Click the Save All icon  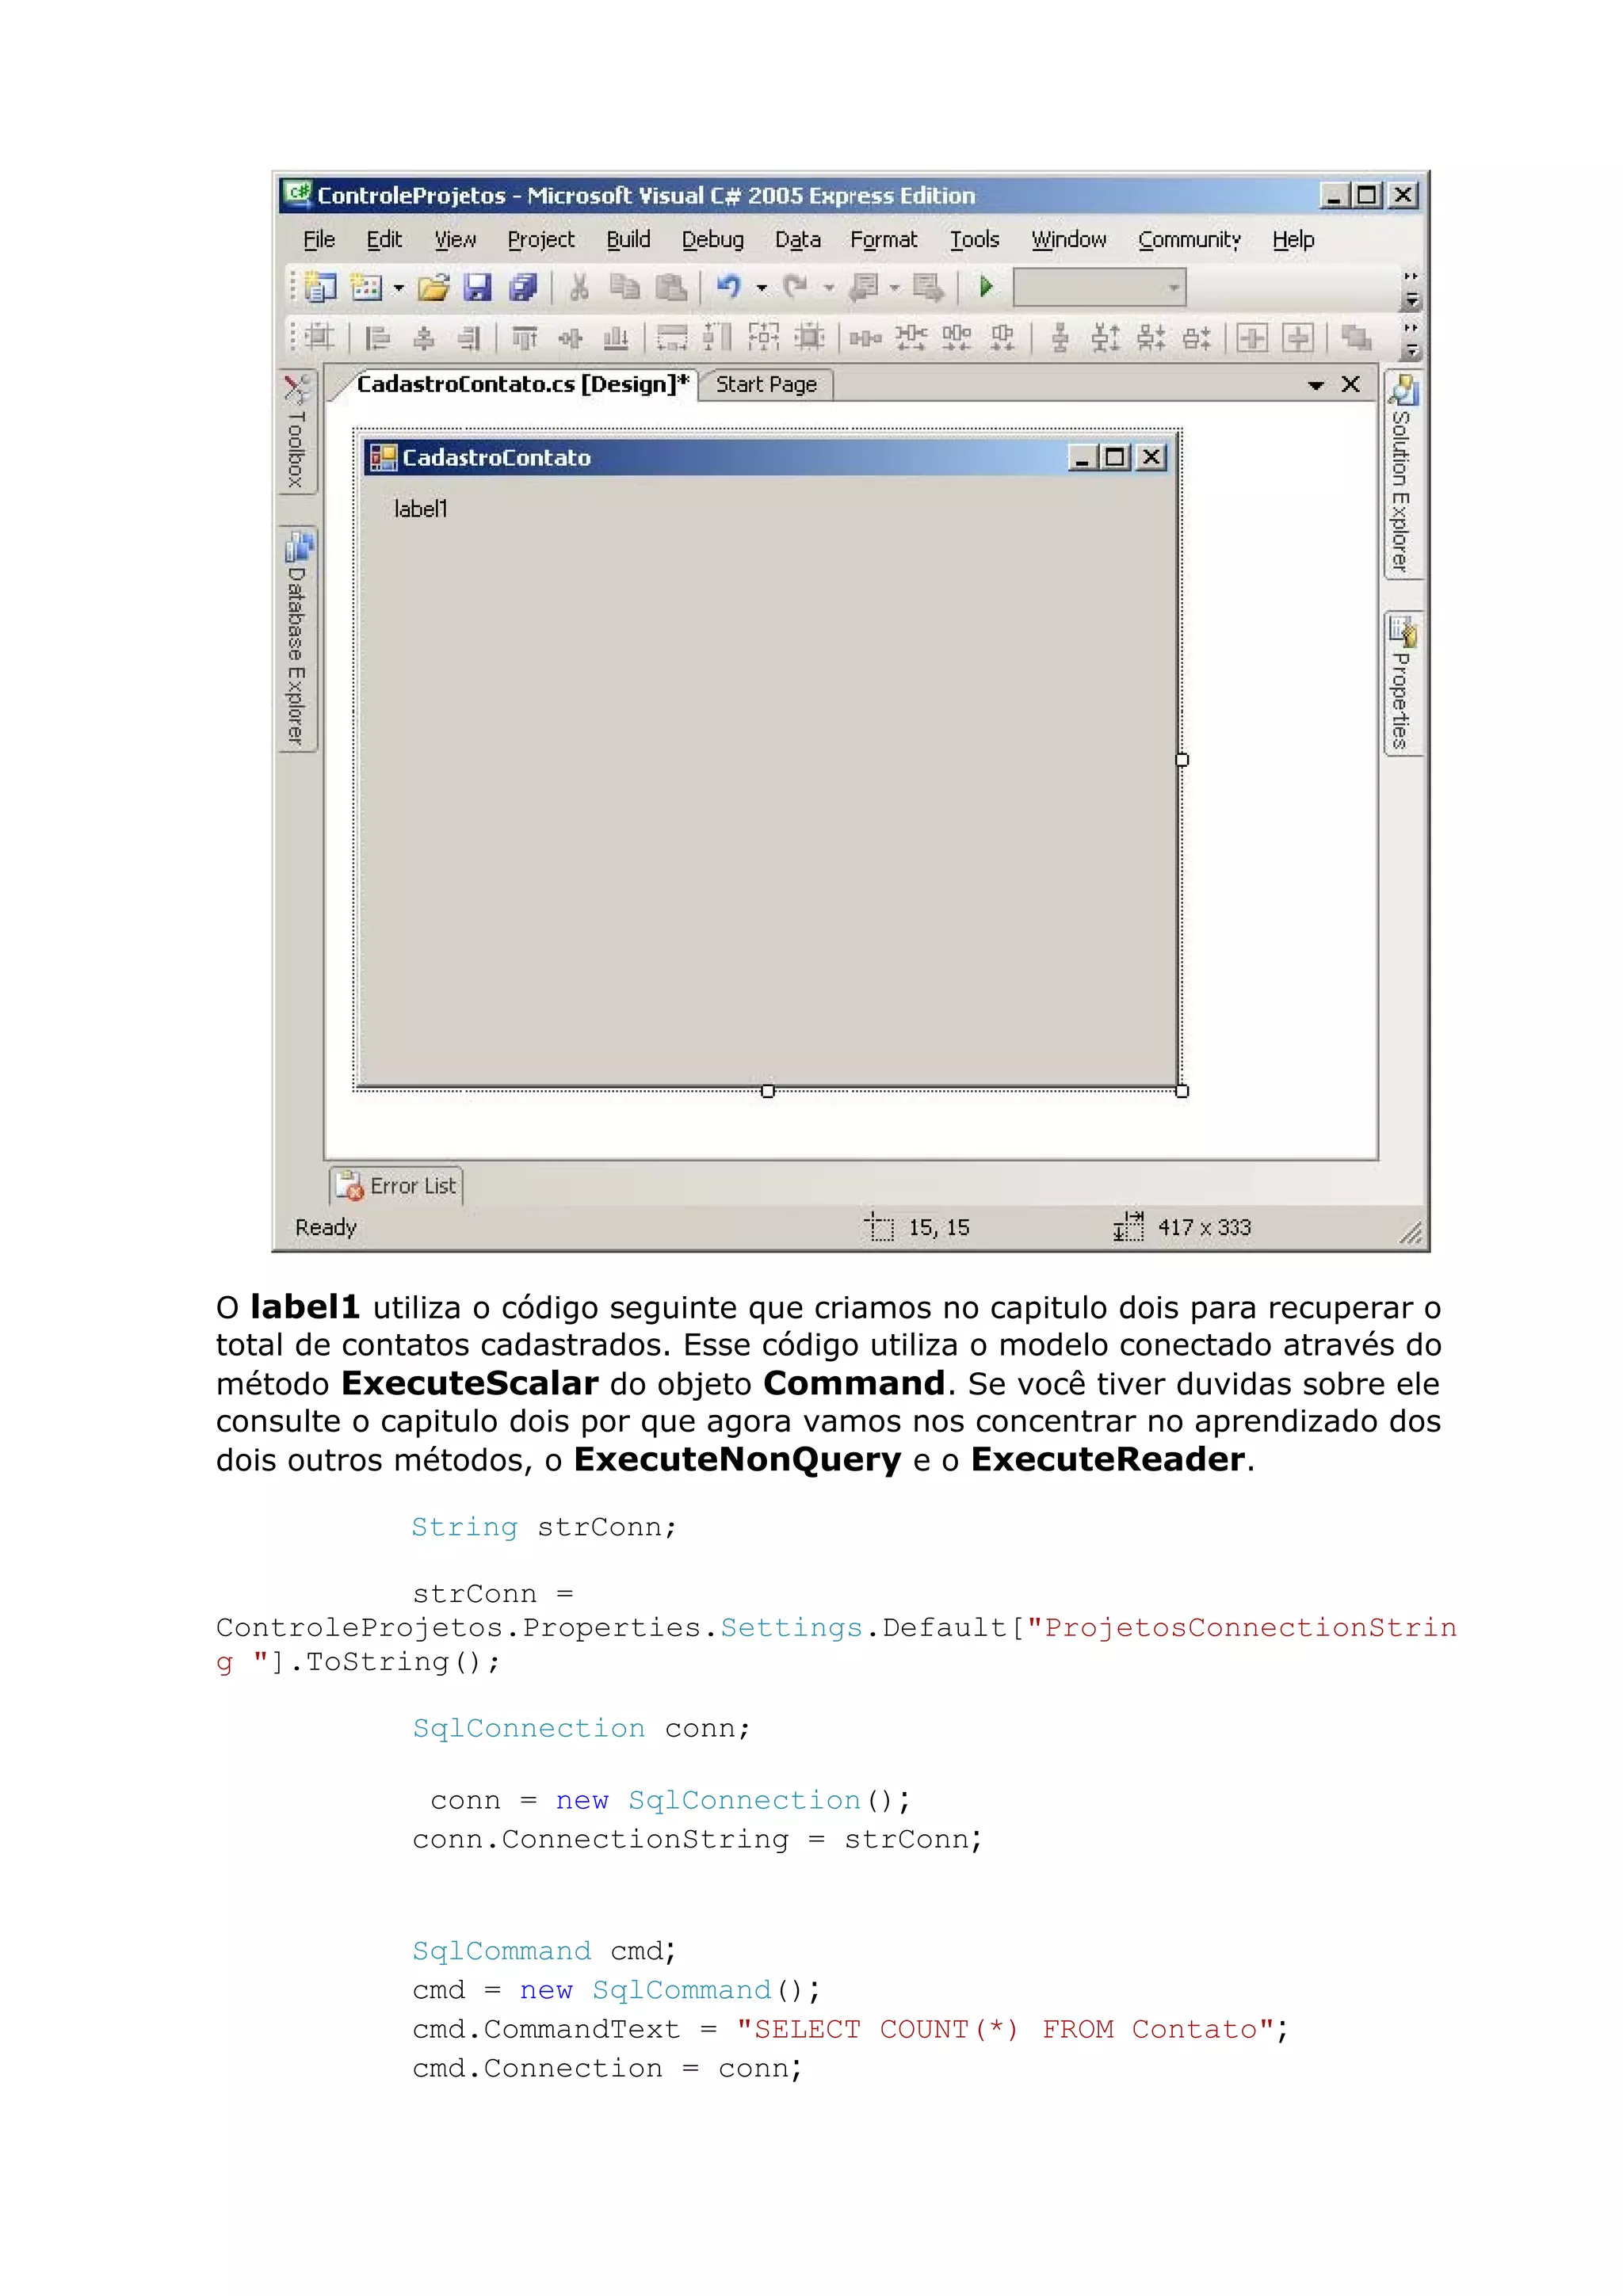(523, 288)
